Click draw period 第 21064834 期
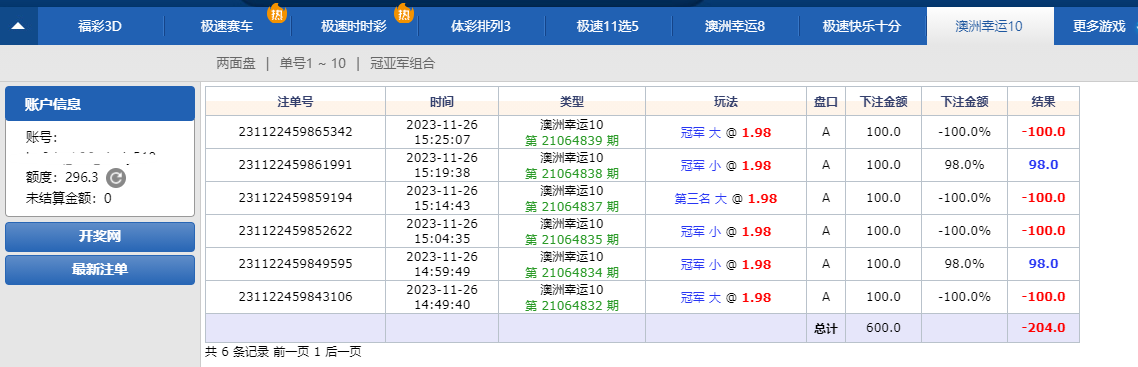 [572, 273]
